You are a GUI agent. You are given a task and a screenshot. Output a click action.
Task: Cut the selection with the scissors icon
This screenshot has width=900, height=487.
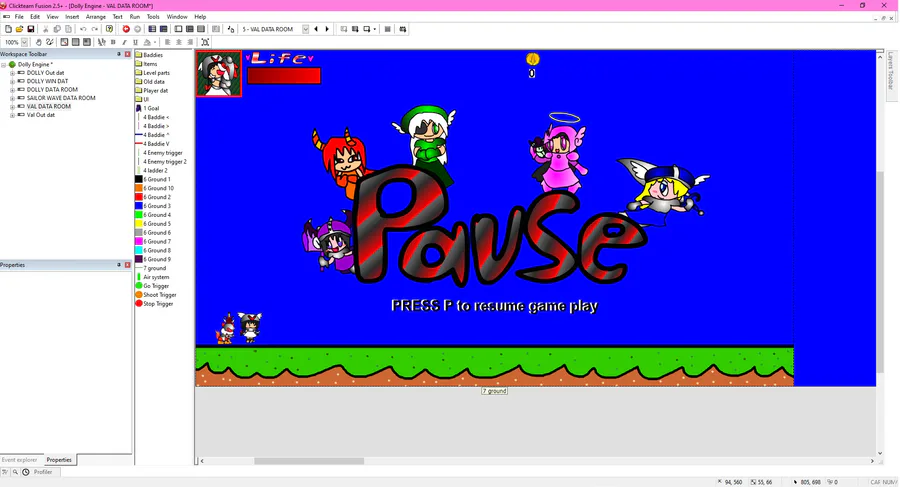(45, 29)
